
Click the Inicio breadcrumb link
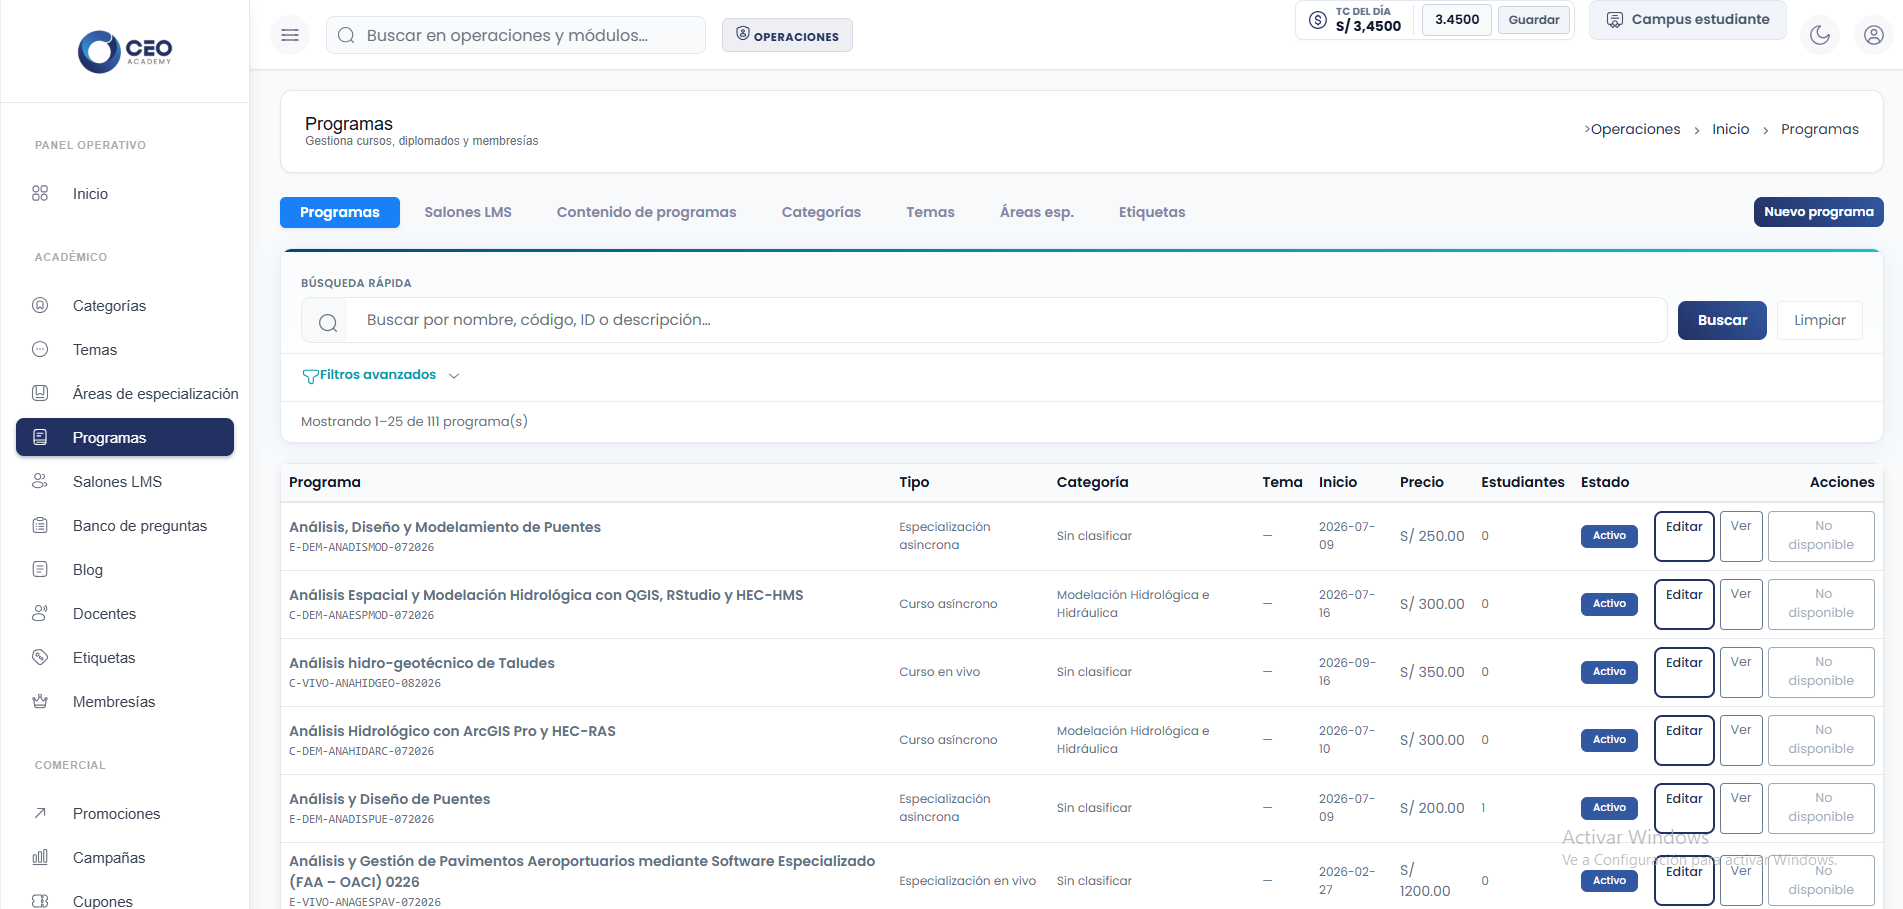[x=1730, y=129]
